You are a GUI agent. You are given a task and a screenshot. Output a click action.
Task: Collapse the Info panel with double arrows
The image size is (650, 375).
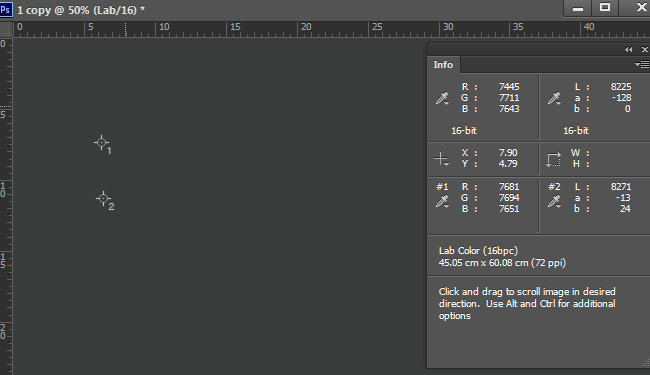click(x=628, y=49)
